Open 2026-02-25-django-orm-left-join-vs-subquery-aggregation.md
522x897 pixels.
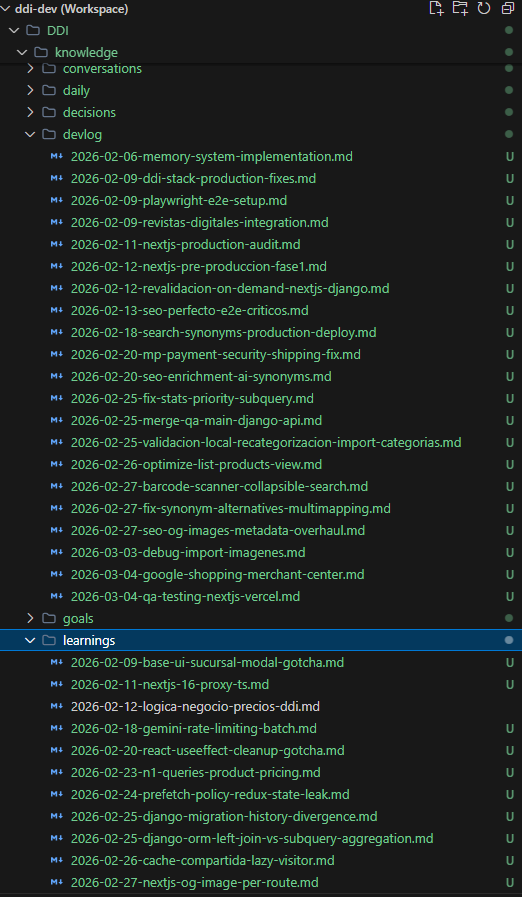coord(252,839)
